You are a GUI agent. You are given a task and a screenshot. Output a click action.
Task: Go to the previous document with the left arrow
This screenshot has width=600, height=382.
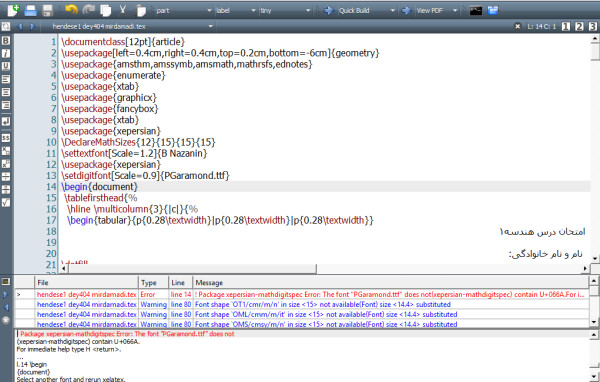pyautogui.click(x=20, y=26)
